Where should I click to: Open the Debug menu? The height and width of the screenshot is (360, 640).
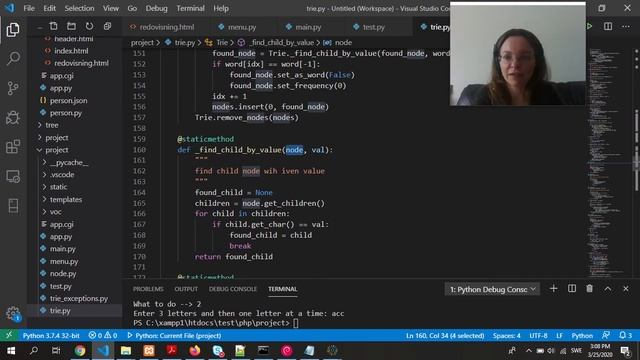point(156,8)
